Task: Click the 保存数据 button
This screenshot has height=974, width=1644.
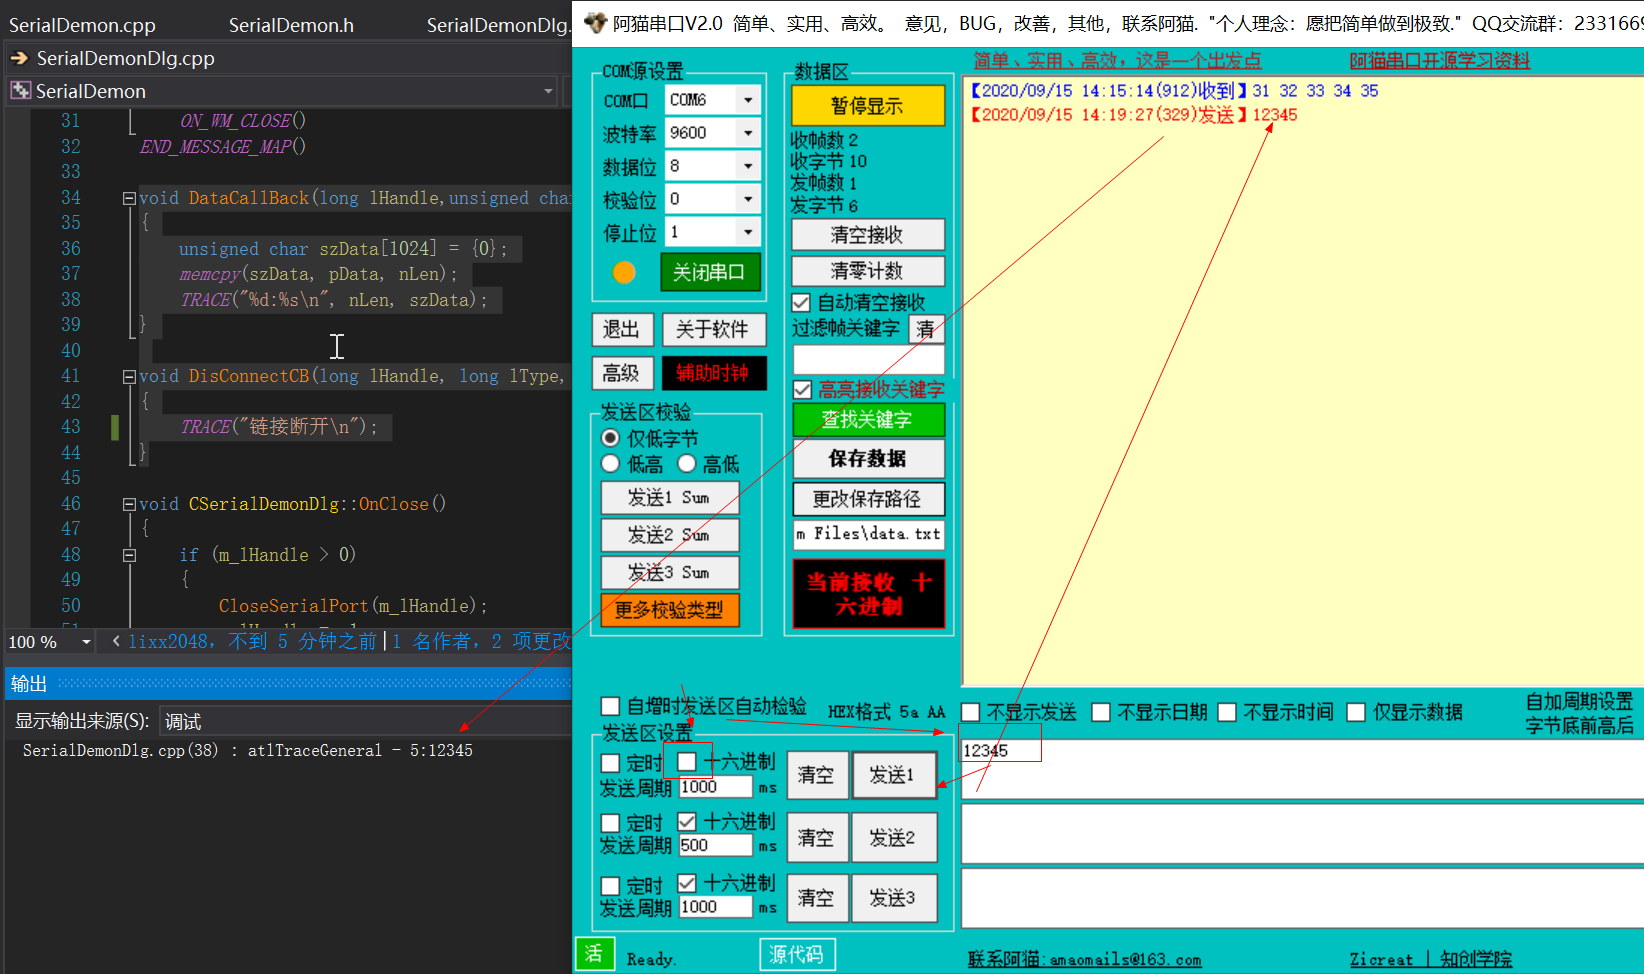Action: [868, 459]
